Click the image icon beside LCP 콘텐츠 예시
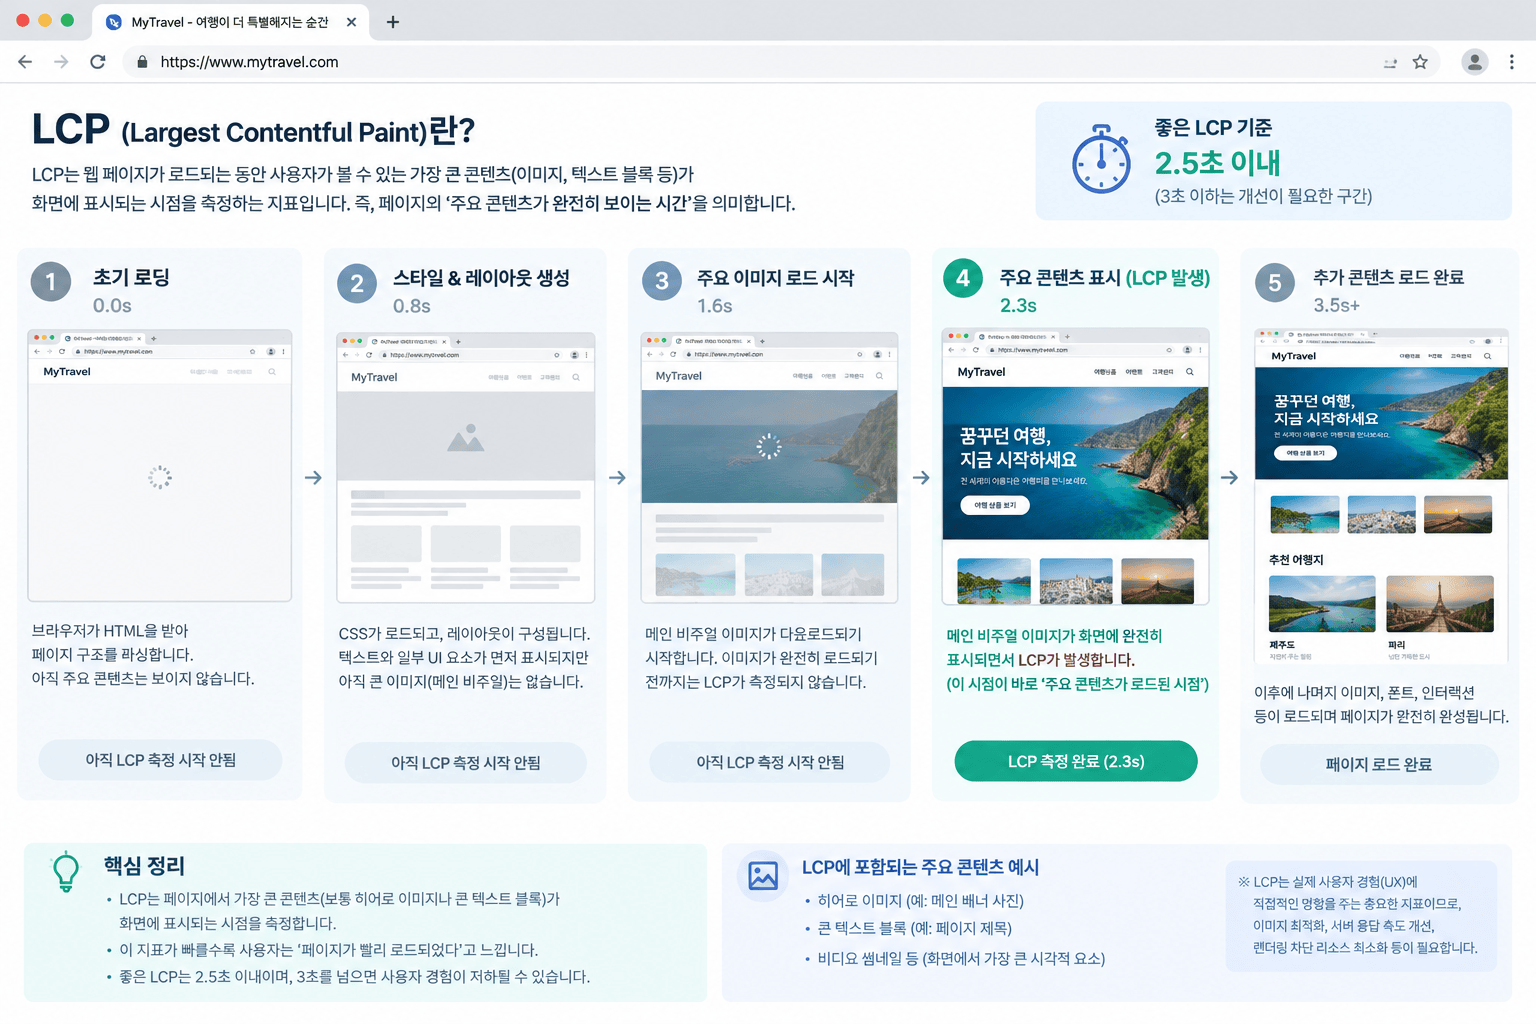 pos(763,876)
